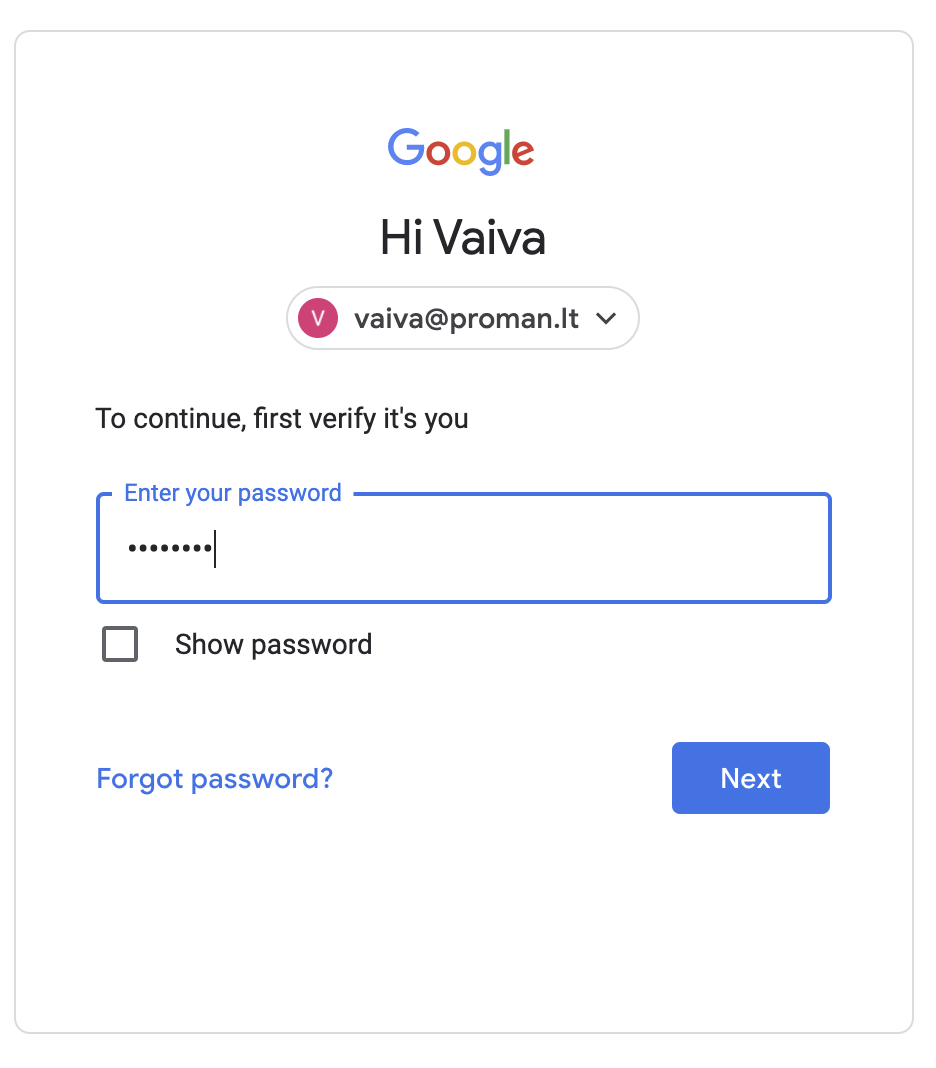Open the Forgot password? link
This screenshot has width=936, height=1068.
[x=214, y=778]
